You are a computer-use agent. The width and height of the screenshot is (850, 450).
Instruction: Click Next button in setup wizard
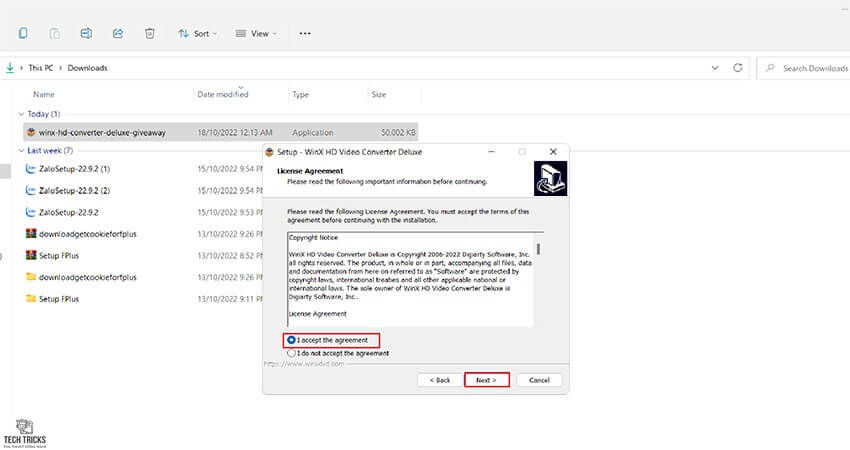[x=486, y=380]
